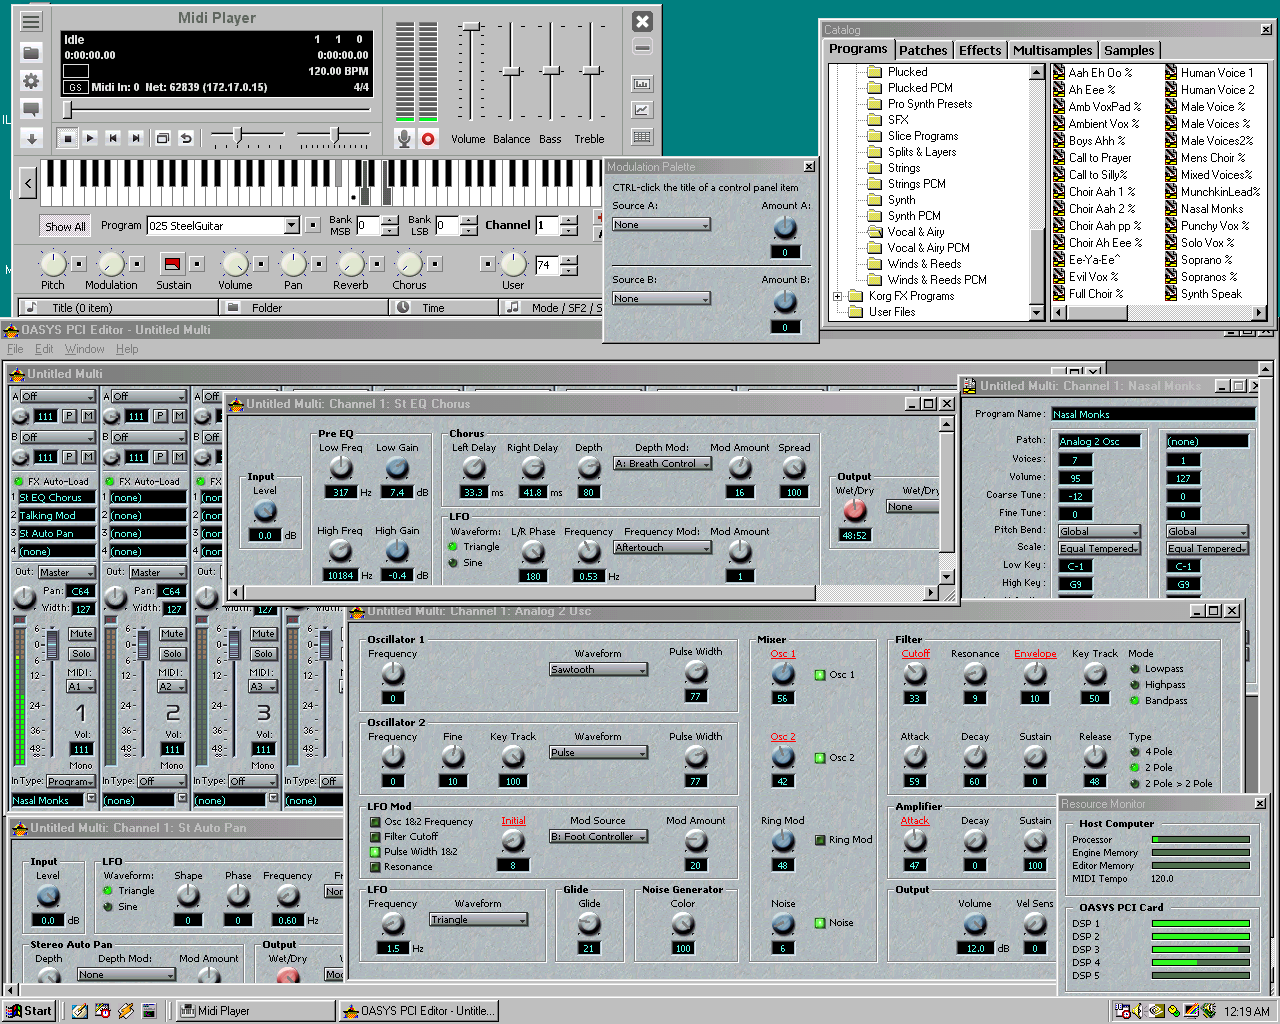Select 4 Pole filter type
This screenshot has height=1024, width=1280.
click(x=1135, y=752)
